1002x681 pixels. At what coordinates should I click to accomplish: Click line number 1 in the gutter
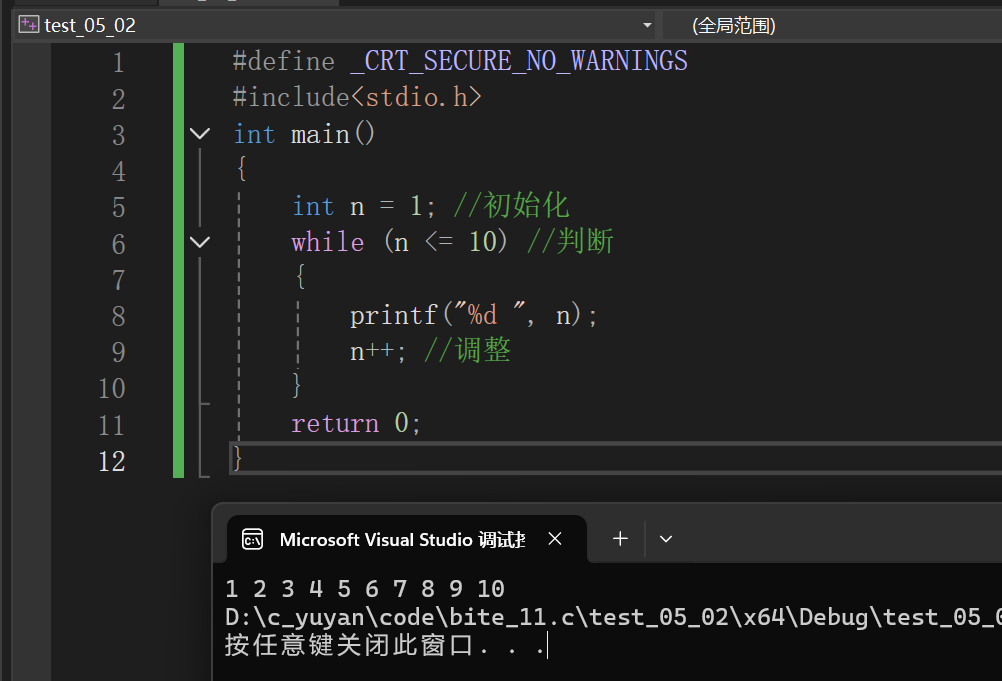click(118, 63)
